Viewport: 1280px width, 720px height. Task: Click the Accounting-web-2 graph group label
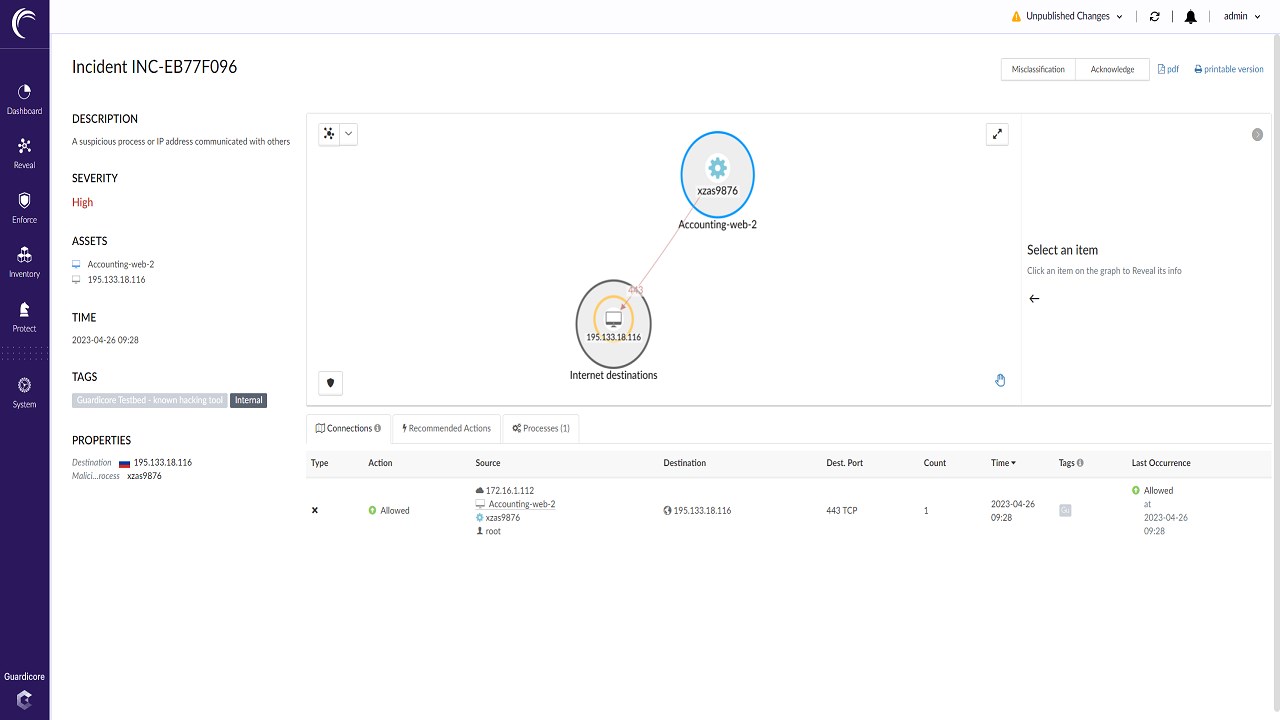coord(717,225)
